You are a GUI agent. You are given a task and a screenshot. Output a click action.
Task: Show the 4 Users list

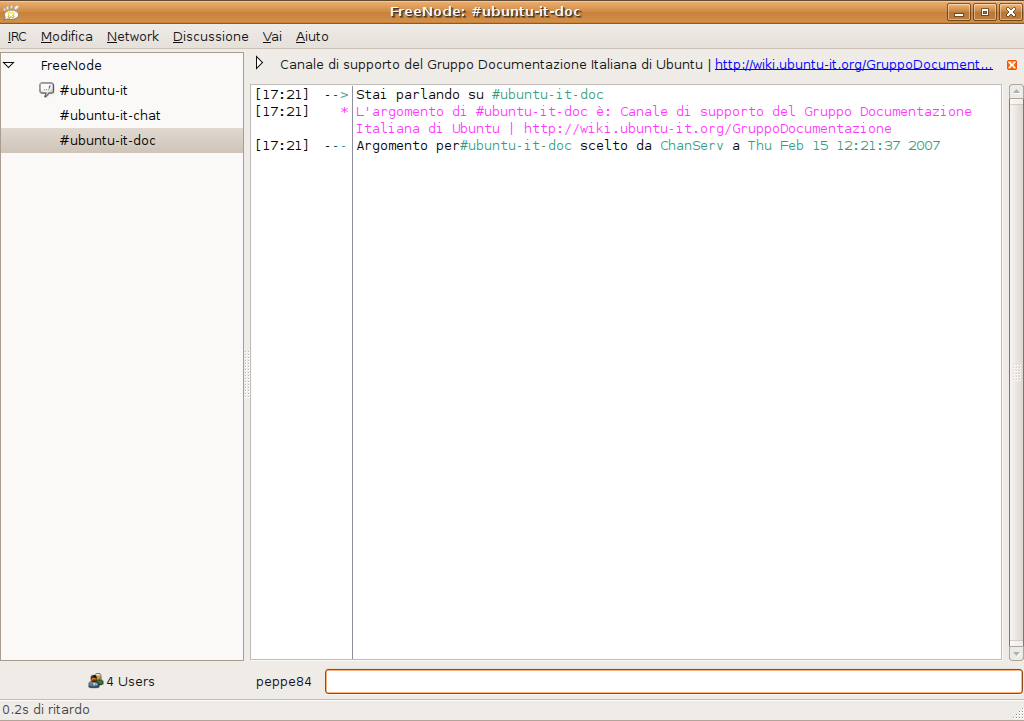pos(122,681)
